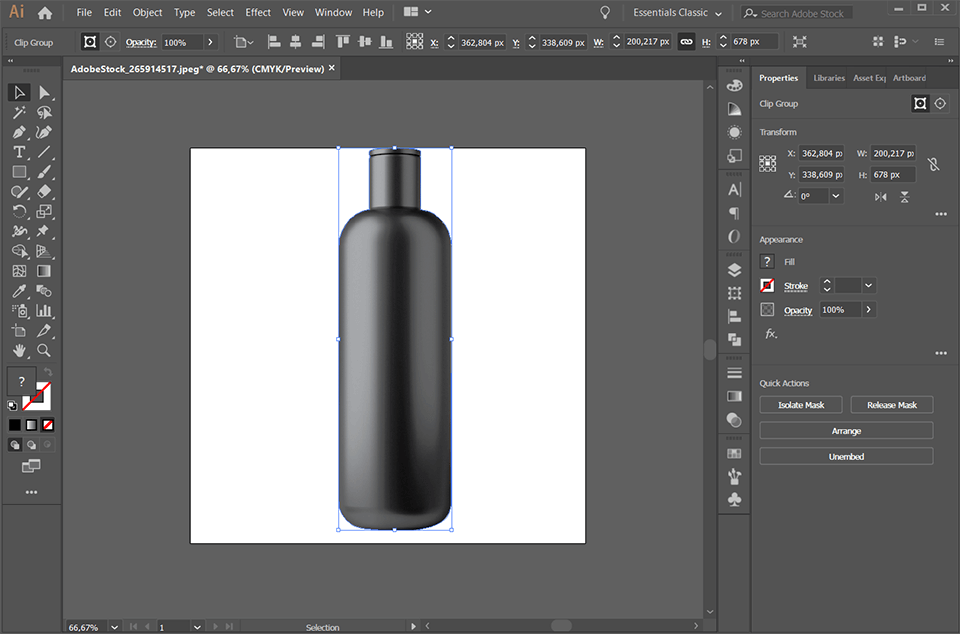This screenshot has height=634, width=960.
Task: Select the Hand tool
Action: pos(18,351)
